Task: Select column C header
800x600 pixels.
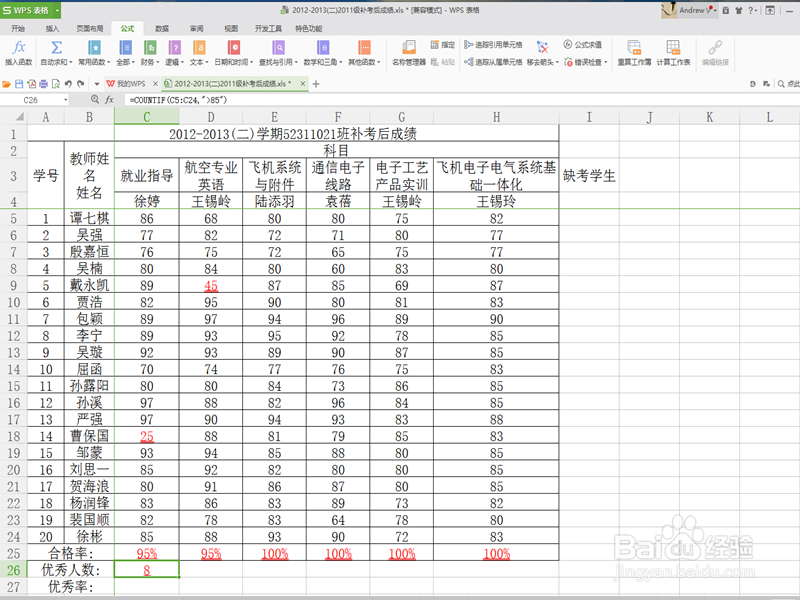Action: pyautogui.click(x=146, y=117)
